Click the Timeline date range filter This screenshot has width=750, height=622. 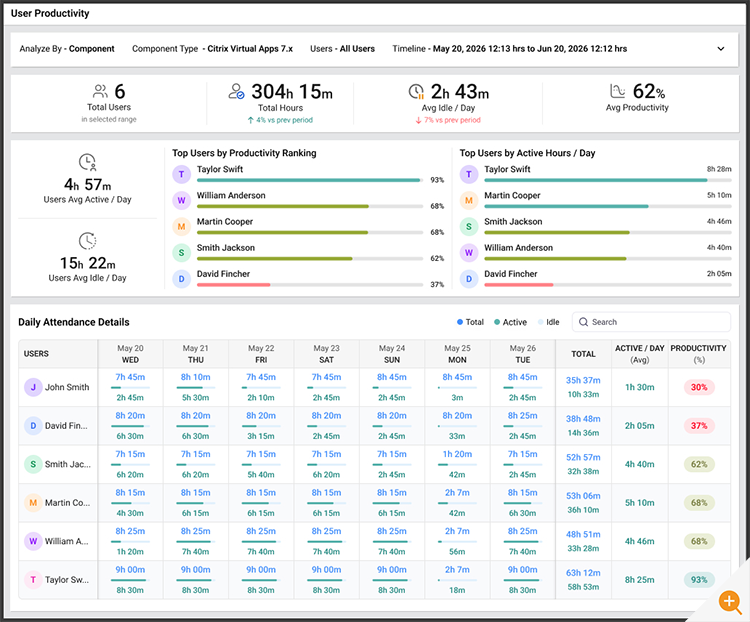[509, 49]
